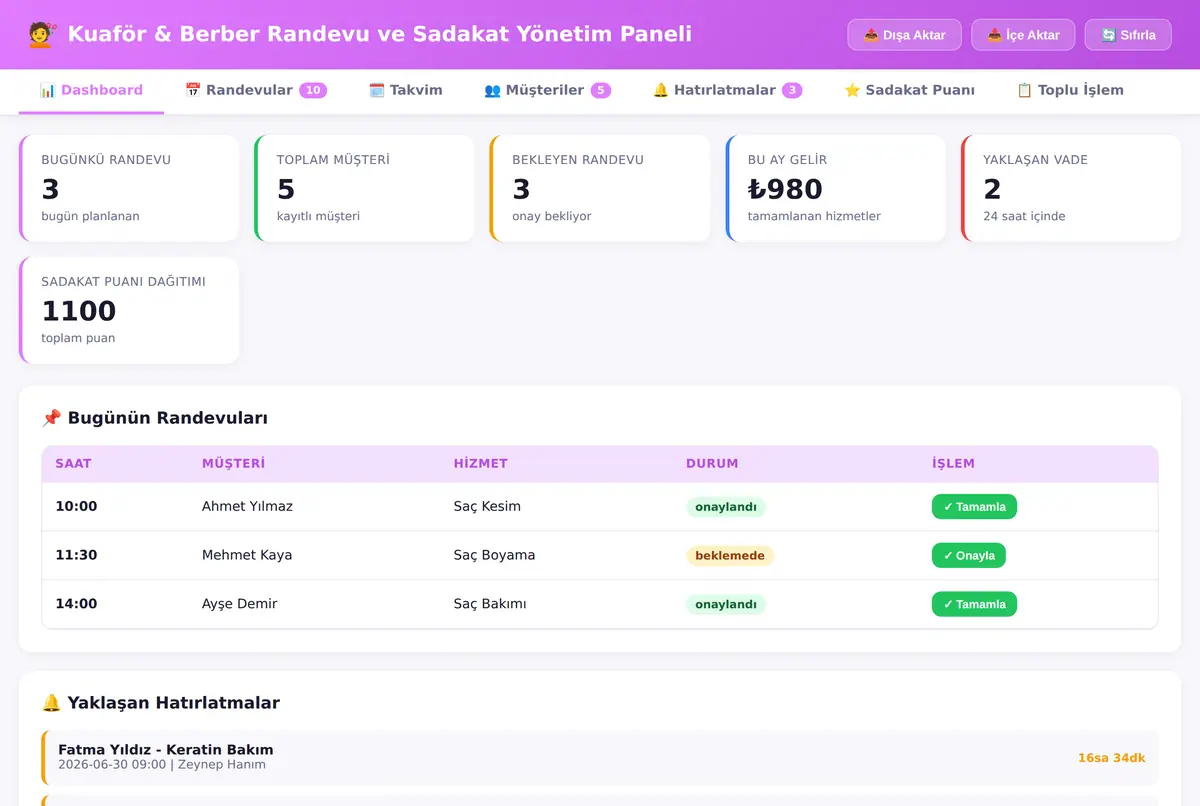Open the Takvim calendar tab

tap(406, 90)
